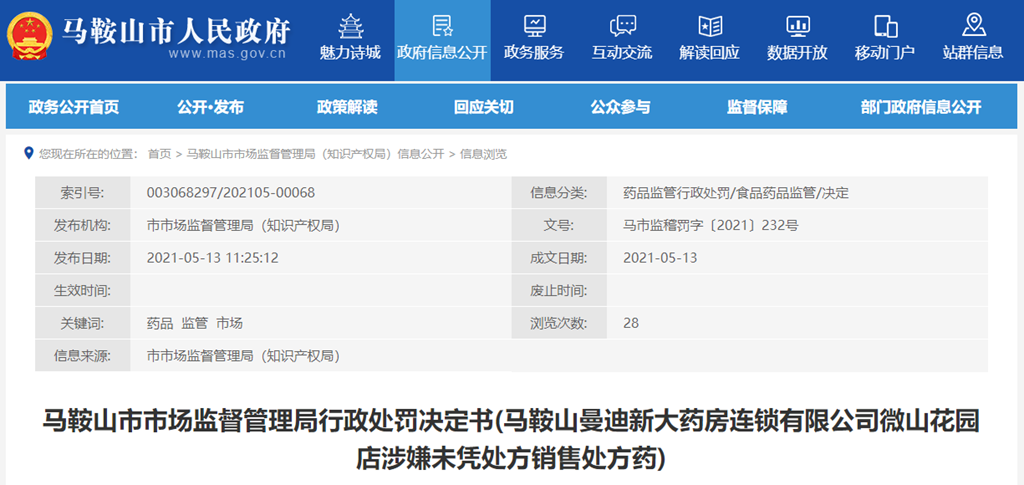Image resolution: width=1024 pixels, height=485 pixels.
Task: Click 政务服务 monitor icon
Action: (534, 26)
